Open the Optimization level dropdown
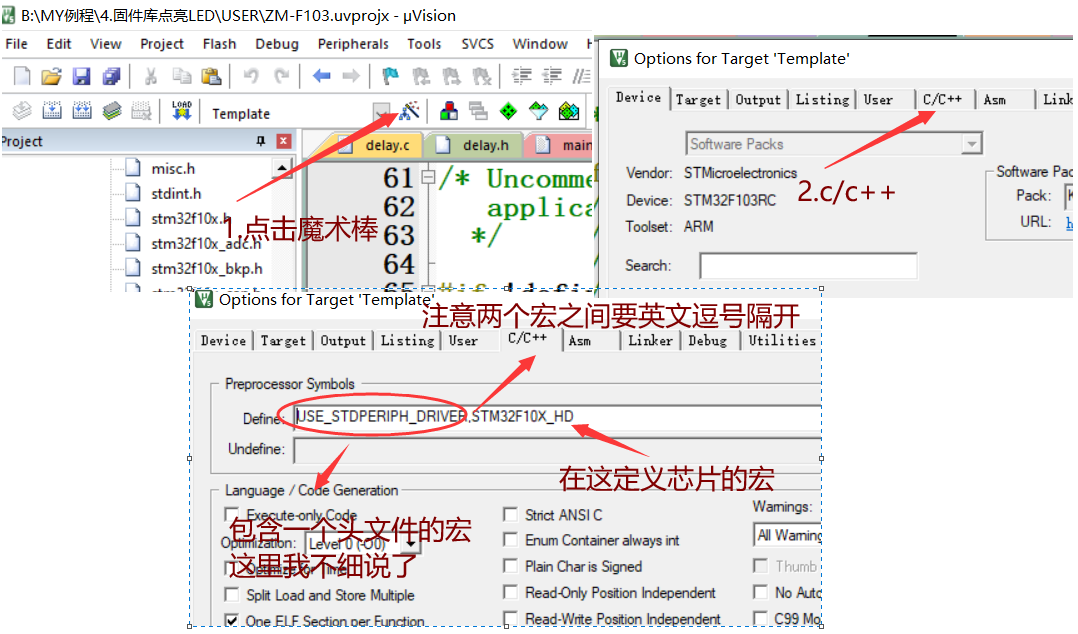The image size is (1078, 634). [411, 543]
